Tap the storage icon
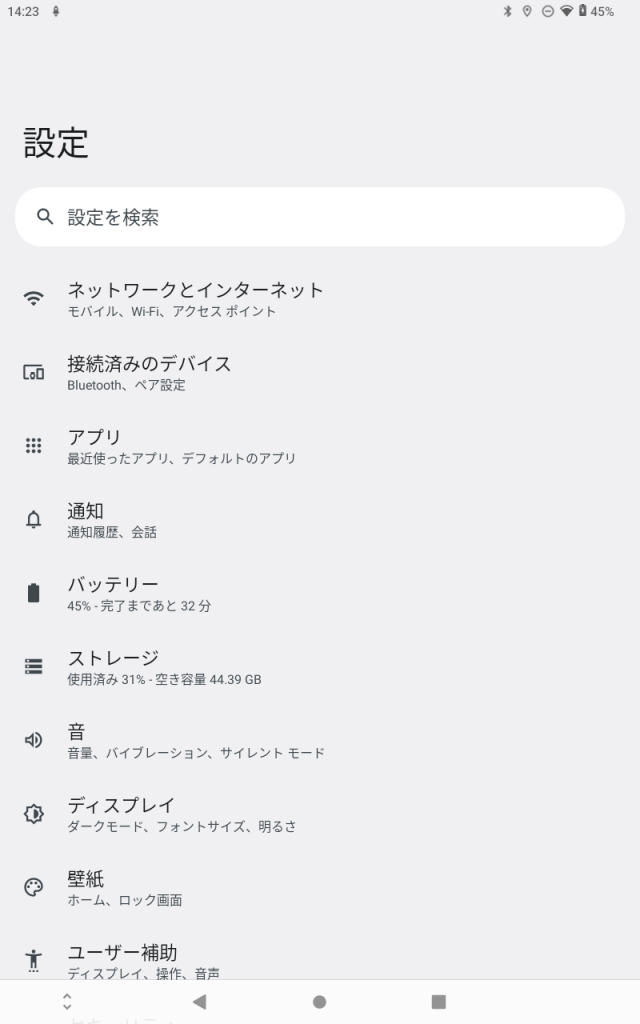The height and width of the screenshot is (1024, 640). (x=34, y=666)
